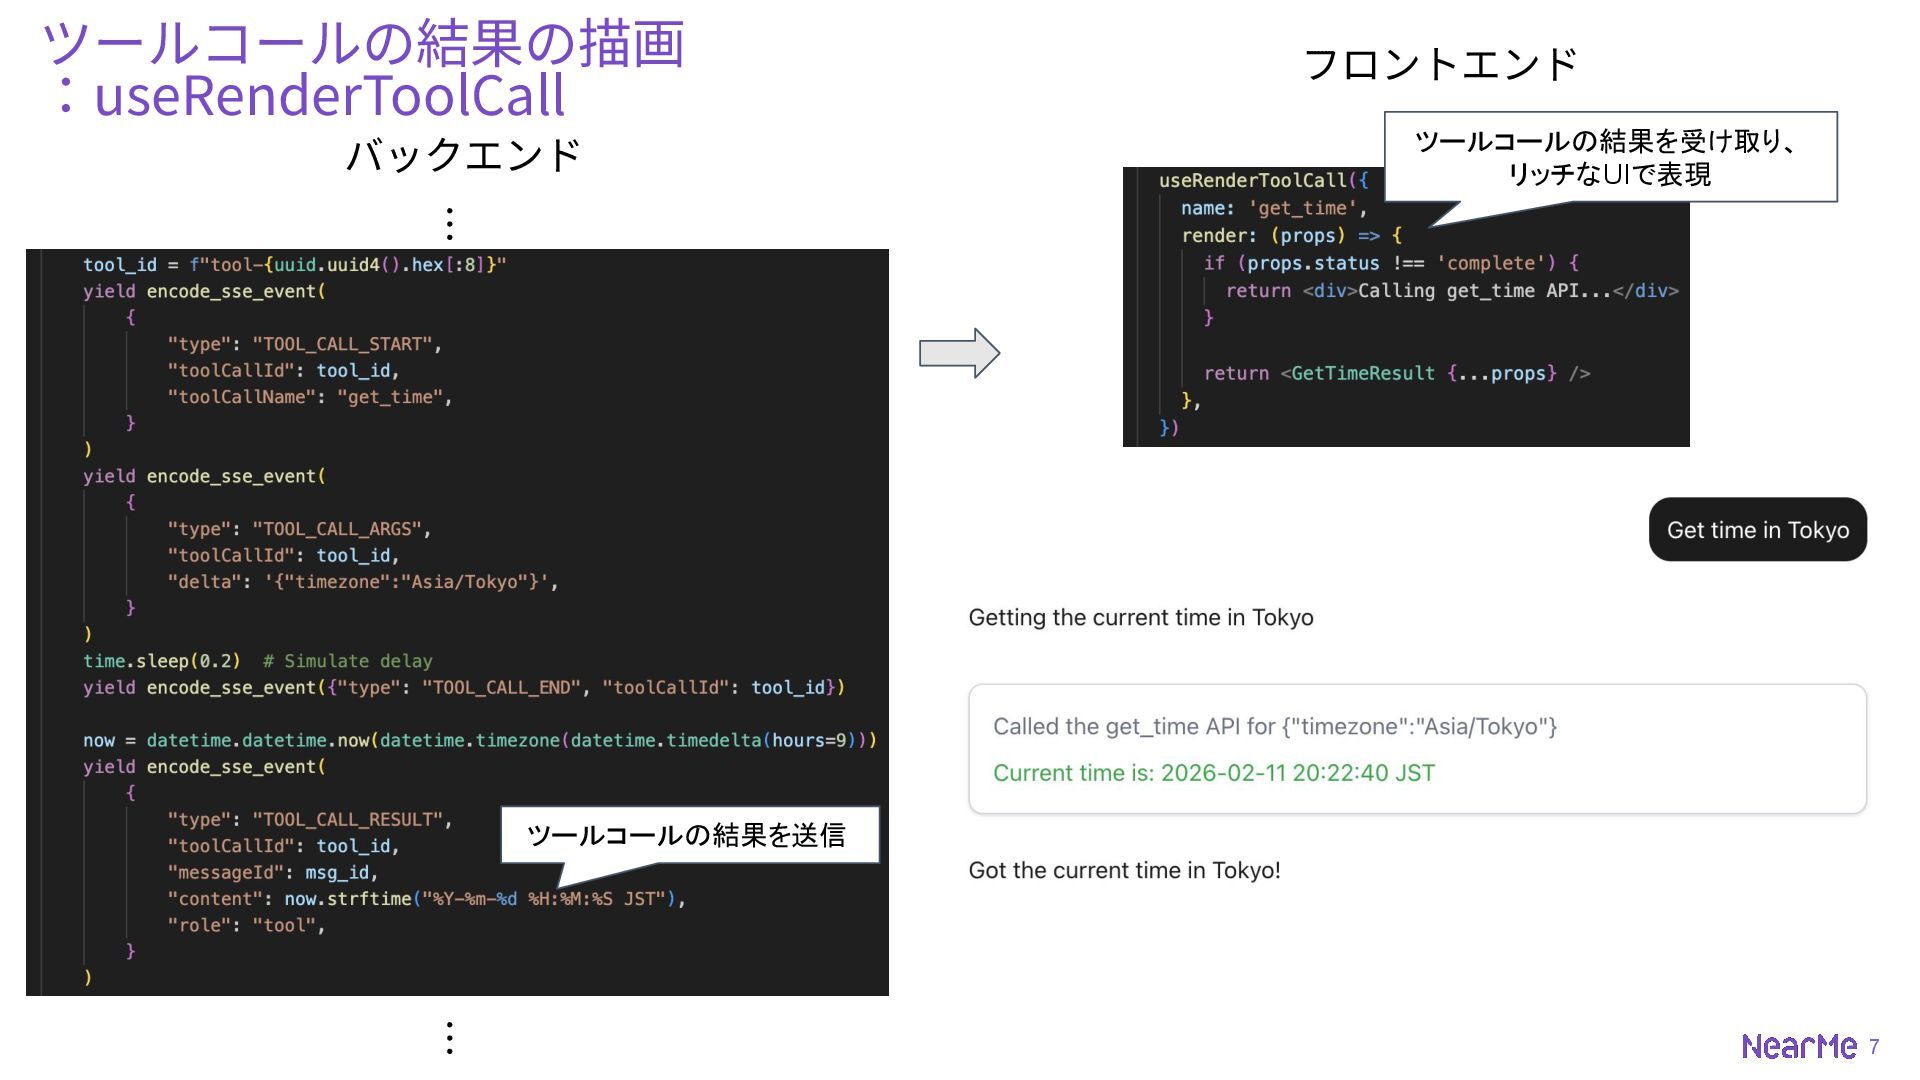
Task: Click the vertical ellipsis above backend code
Action: click(x=450, y=224)
